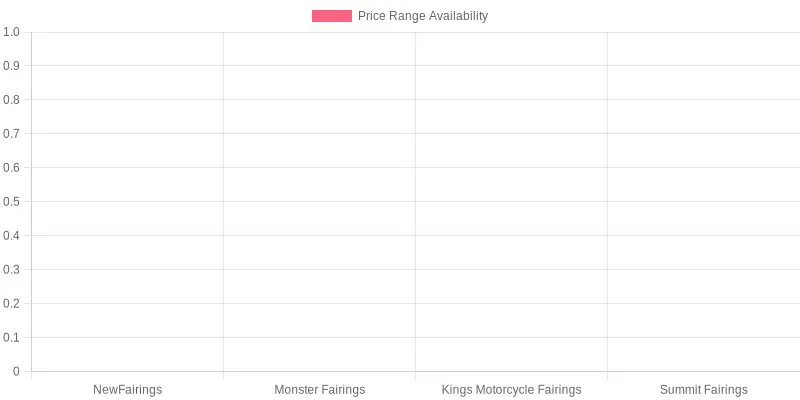Image resolution: width=800 pixels, height=400 pixels.
Task: Click the 0.9 y-axis tick label
Action: tap(11, 66)
